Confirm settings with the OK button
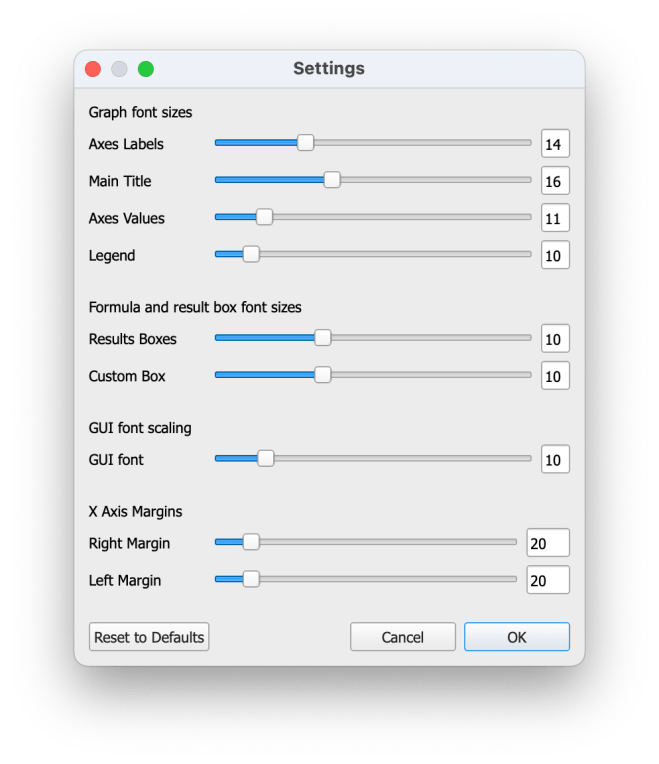Screen dimensions: 659x764 coord(516,637)
